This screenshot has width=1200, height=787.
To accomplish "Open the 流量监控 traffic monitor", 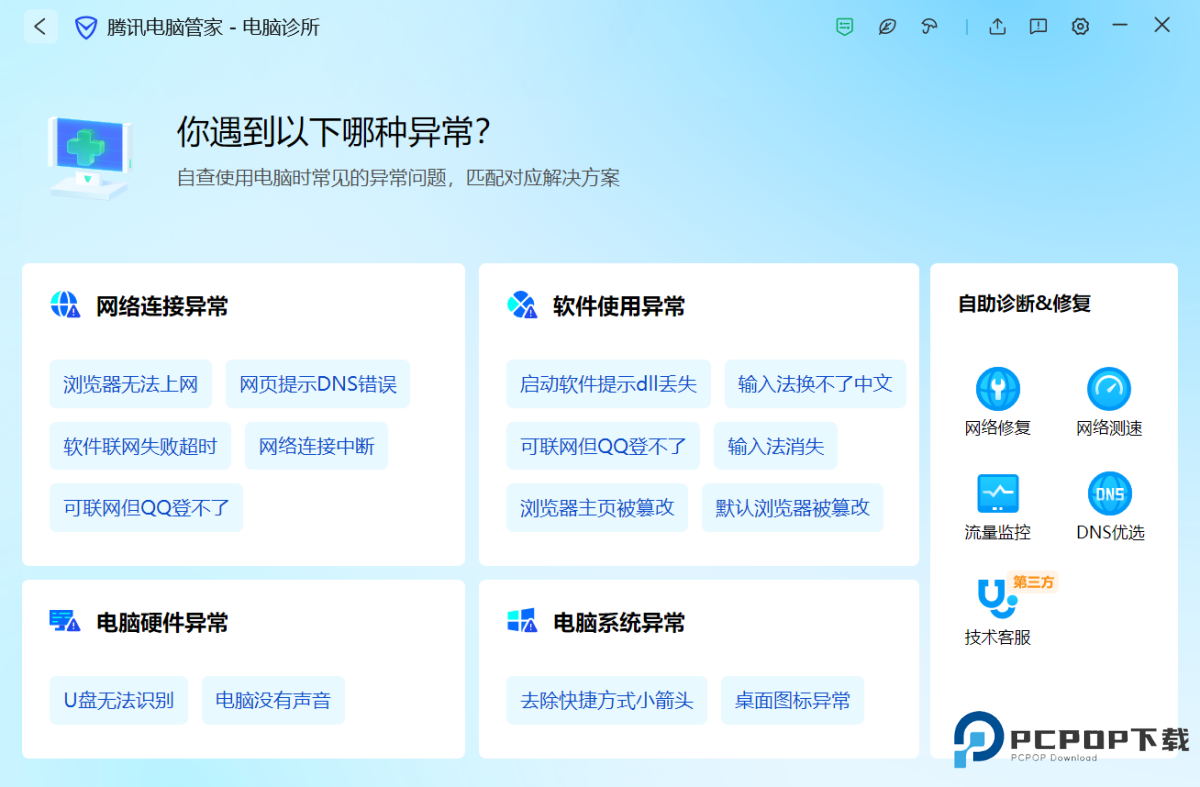I will pyautogui.click(x=997, y=506).
